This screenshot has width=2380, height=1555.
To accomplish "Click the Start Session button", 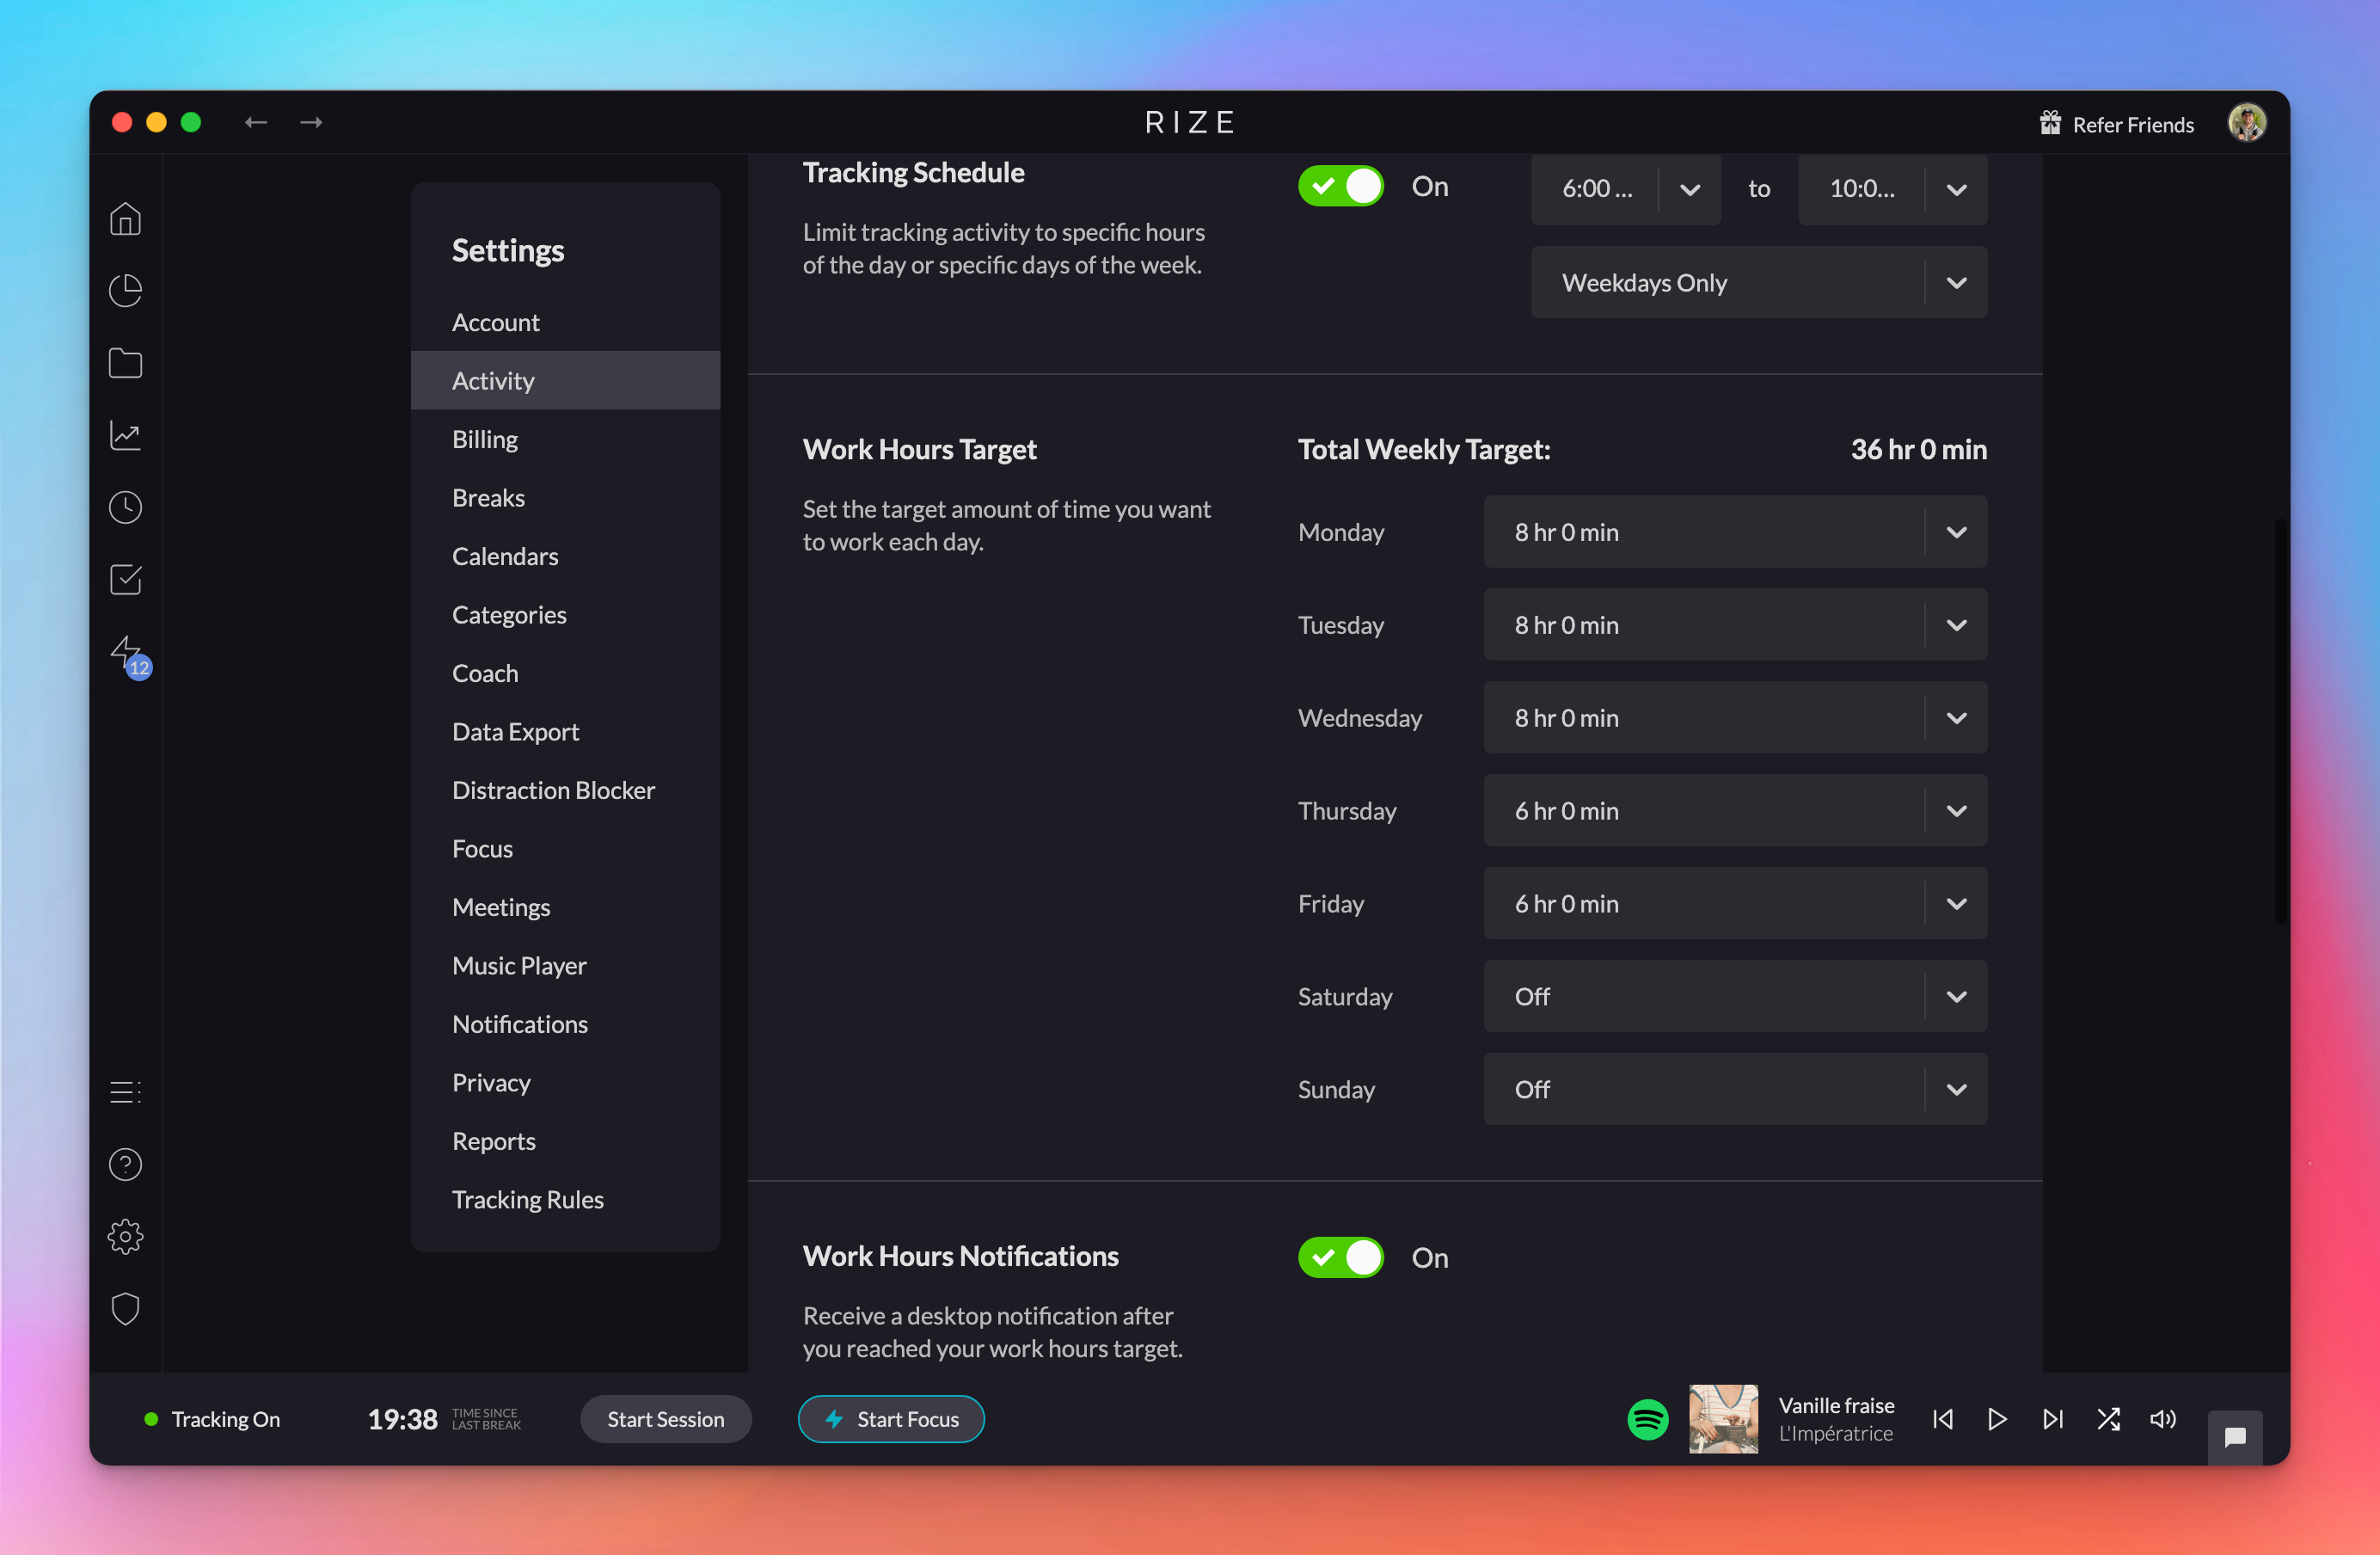I will click(x=666, y=1419).
